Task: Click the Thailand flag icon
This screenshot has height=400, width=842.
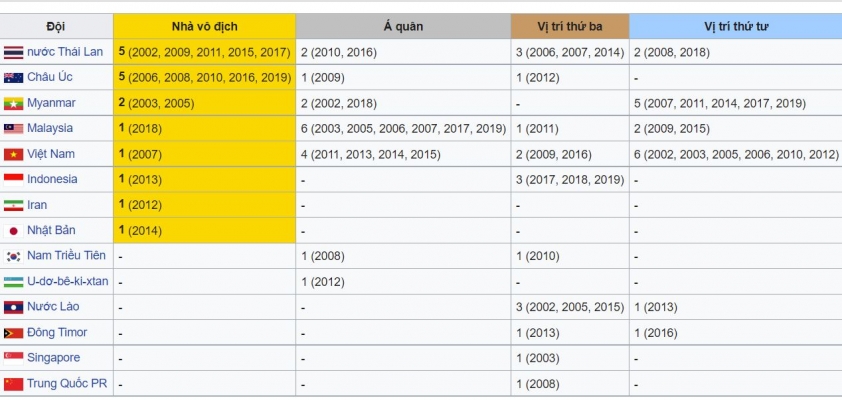Action: coord(13,53)
